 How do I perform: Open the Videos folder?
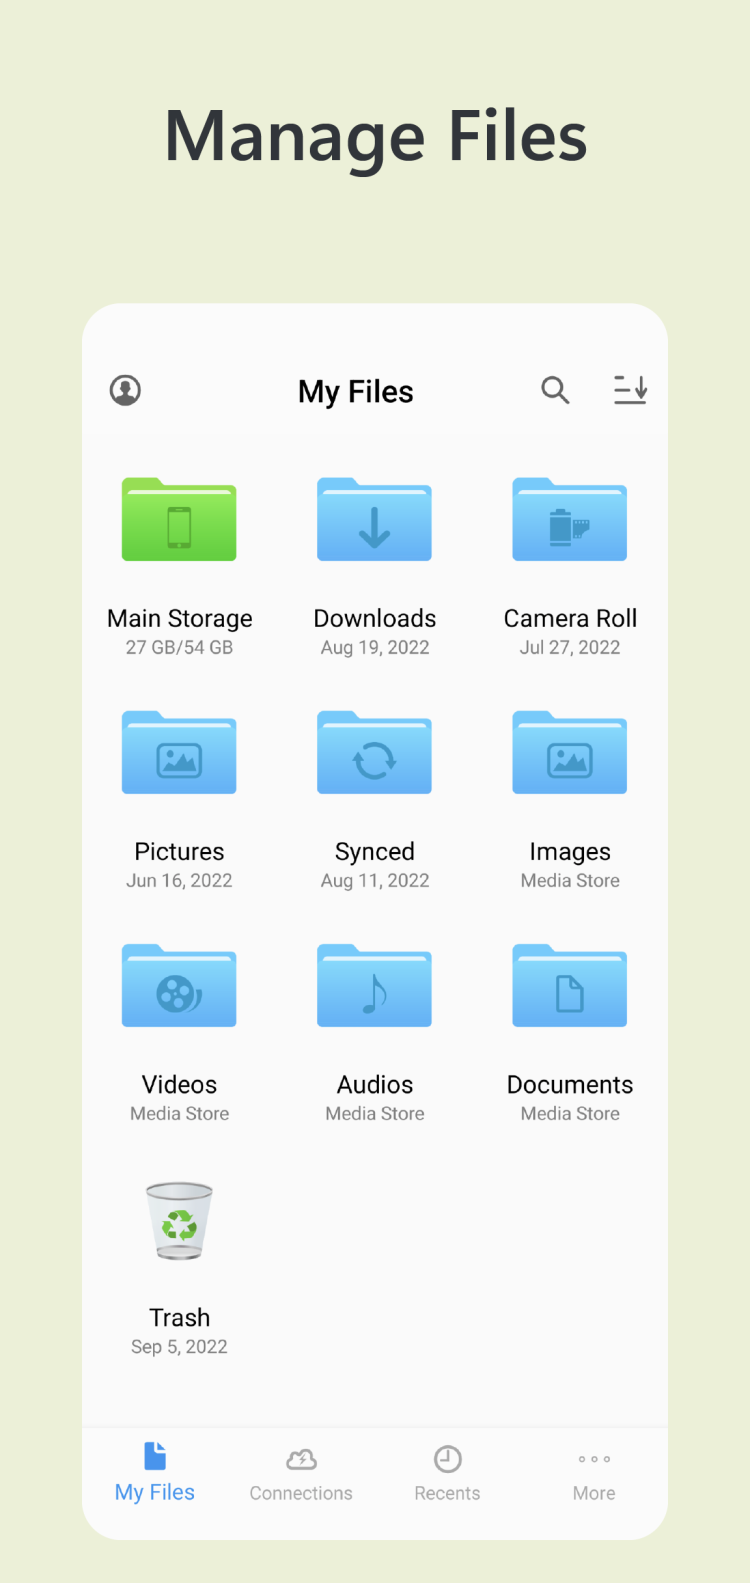(x=179, y=986)
